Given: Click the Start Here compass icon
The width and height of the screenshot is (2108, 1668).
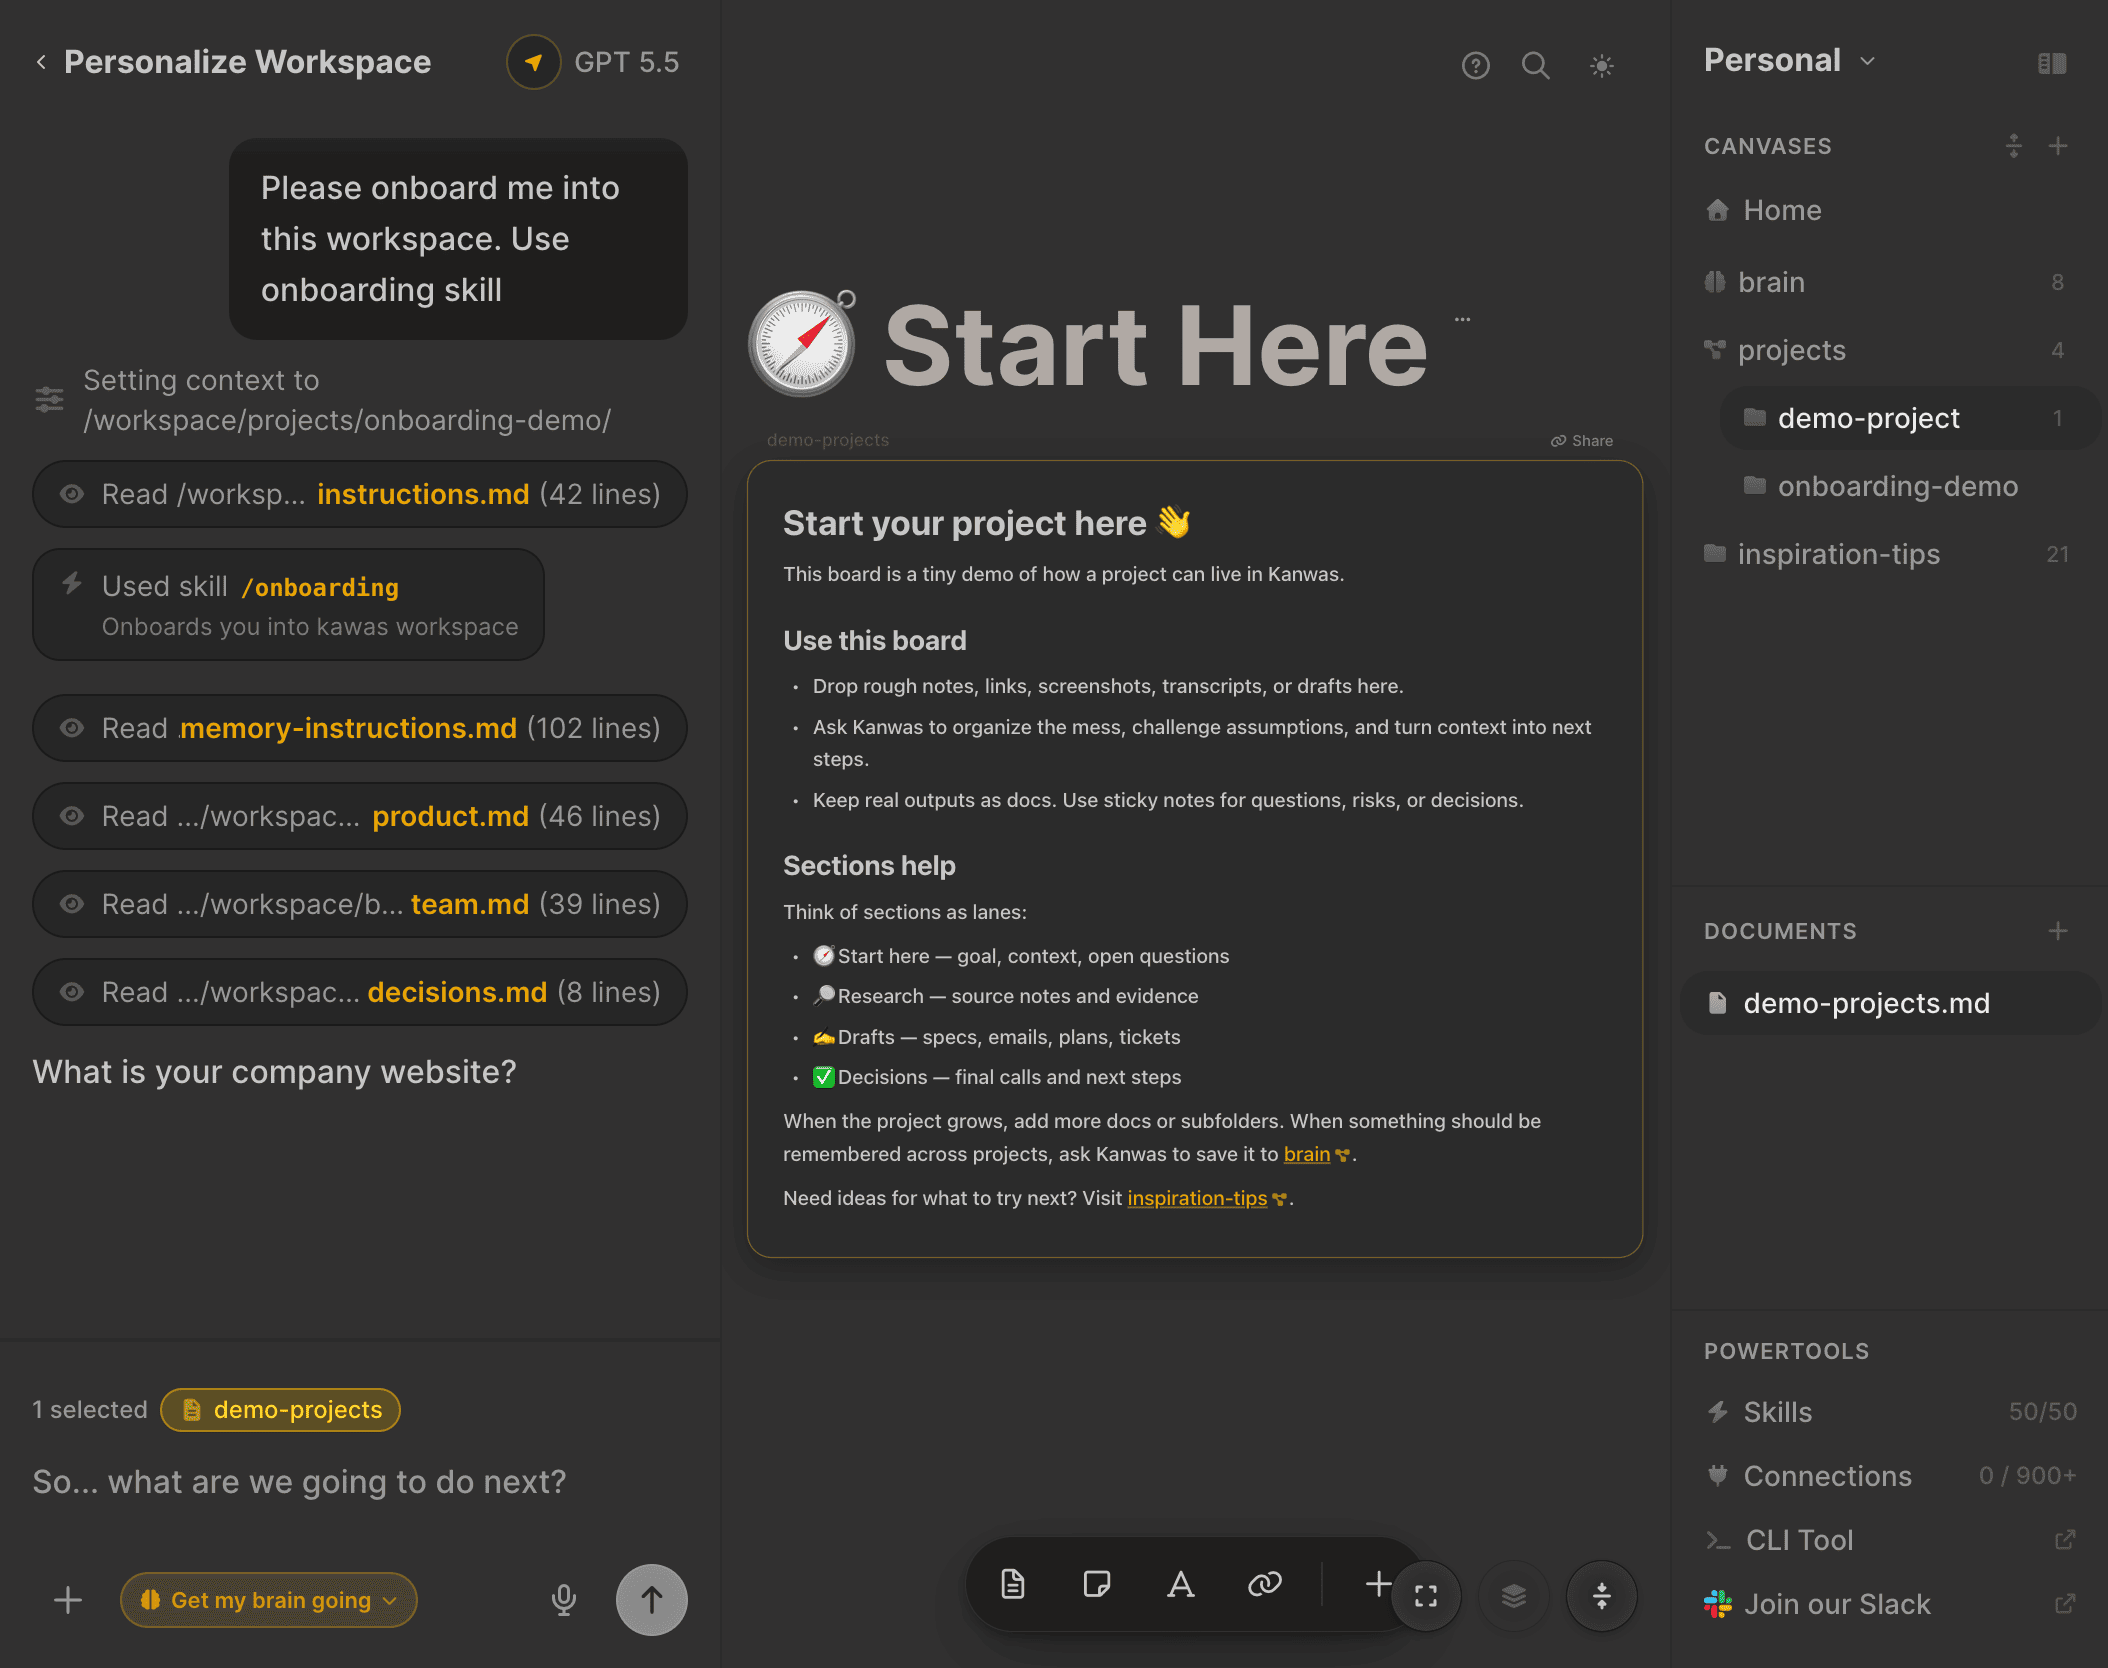Looking at the screenshot, I should [802, 343].
